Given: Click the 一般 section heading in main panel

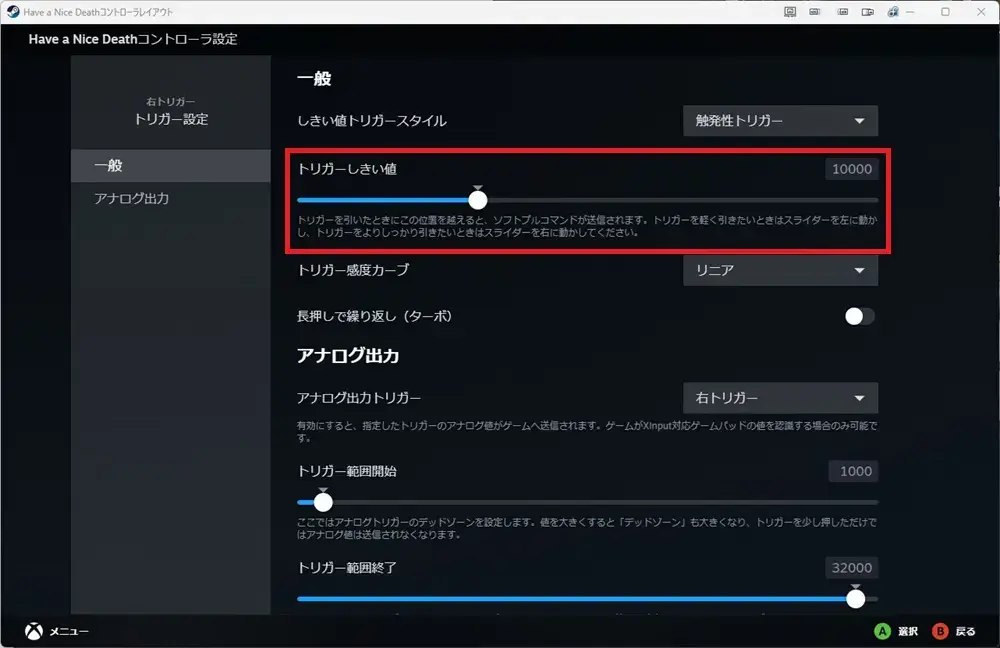Looking at the screenshot, I should pos(314,78).
